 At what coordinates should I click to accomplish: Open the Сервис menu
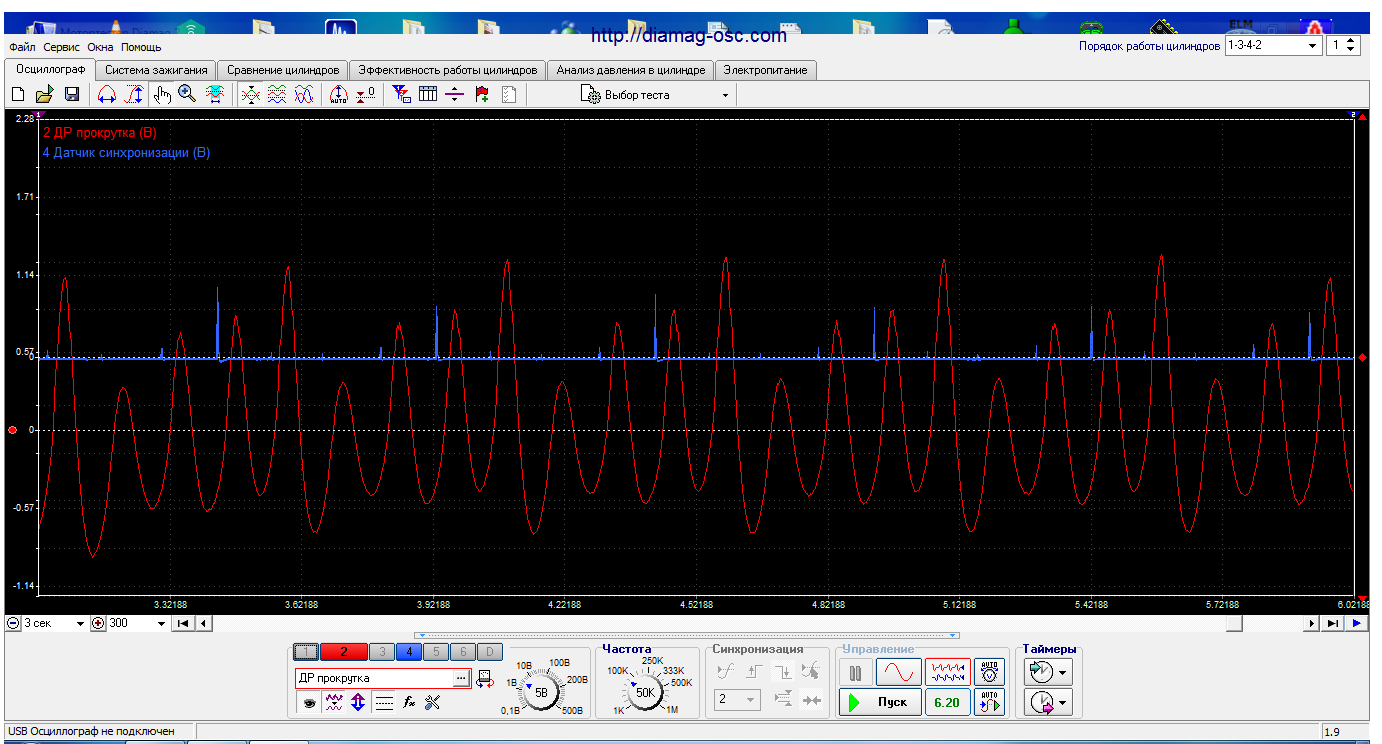tap(61, 47)
